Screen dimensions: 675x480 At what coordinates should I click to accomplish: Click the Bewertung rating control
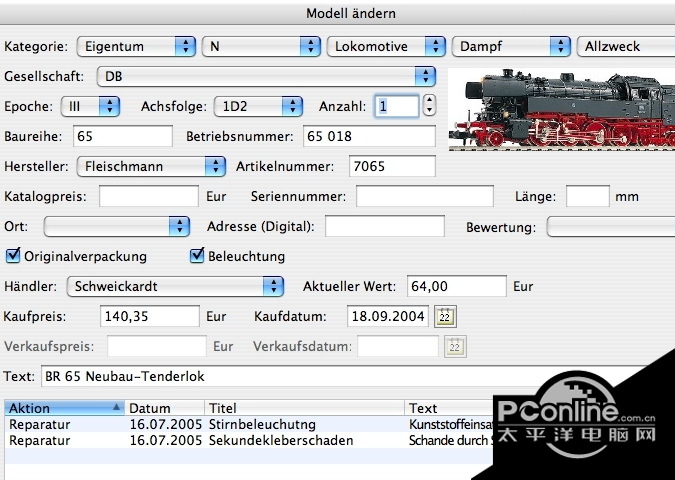point(611,226)
